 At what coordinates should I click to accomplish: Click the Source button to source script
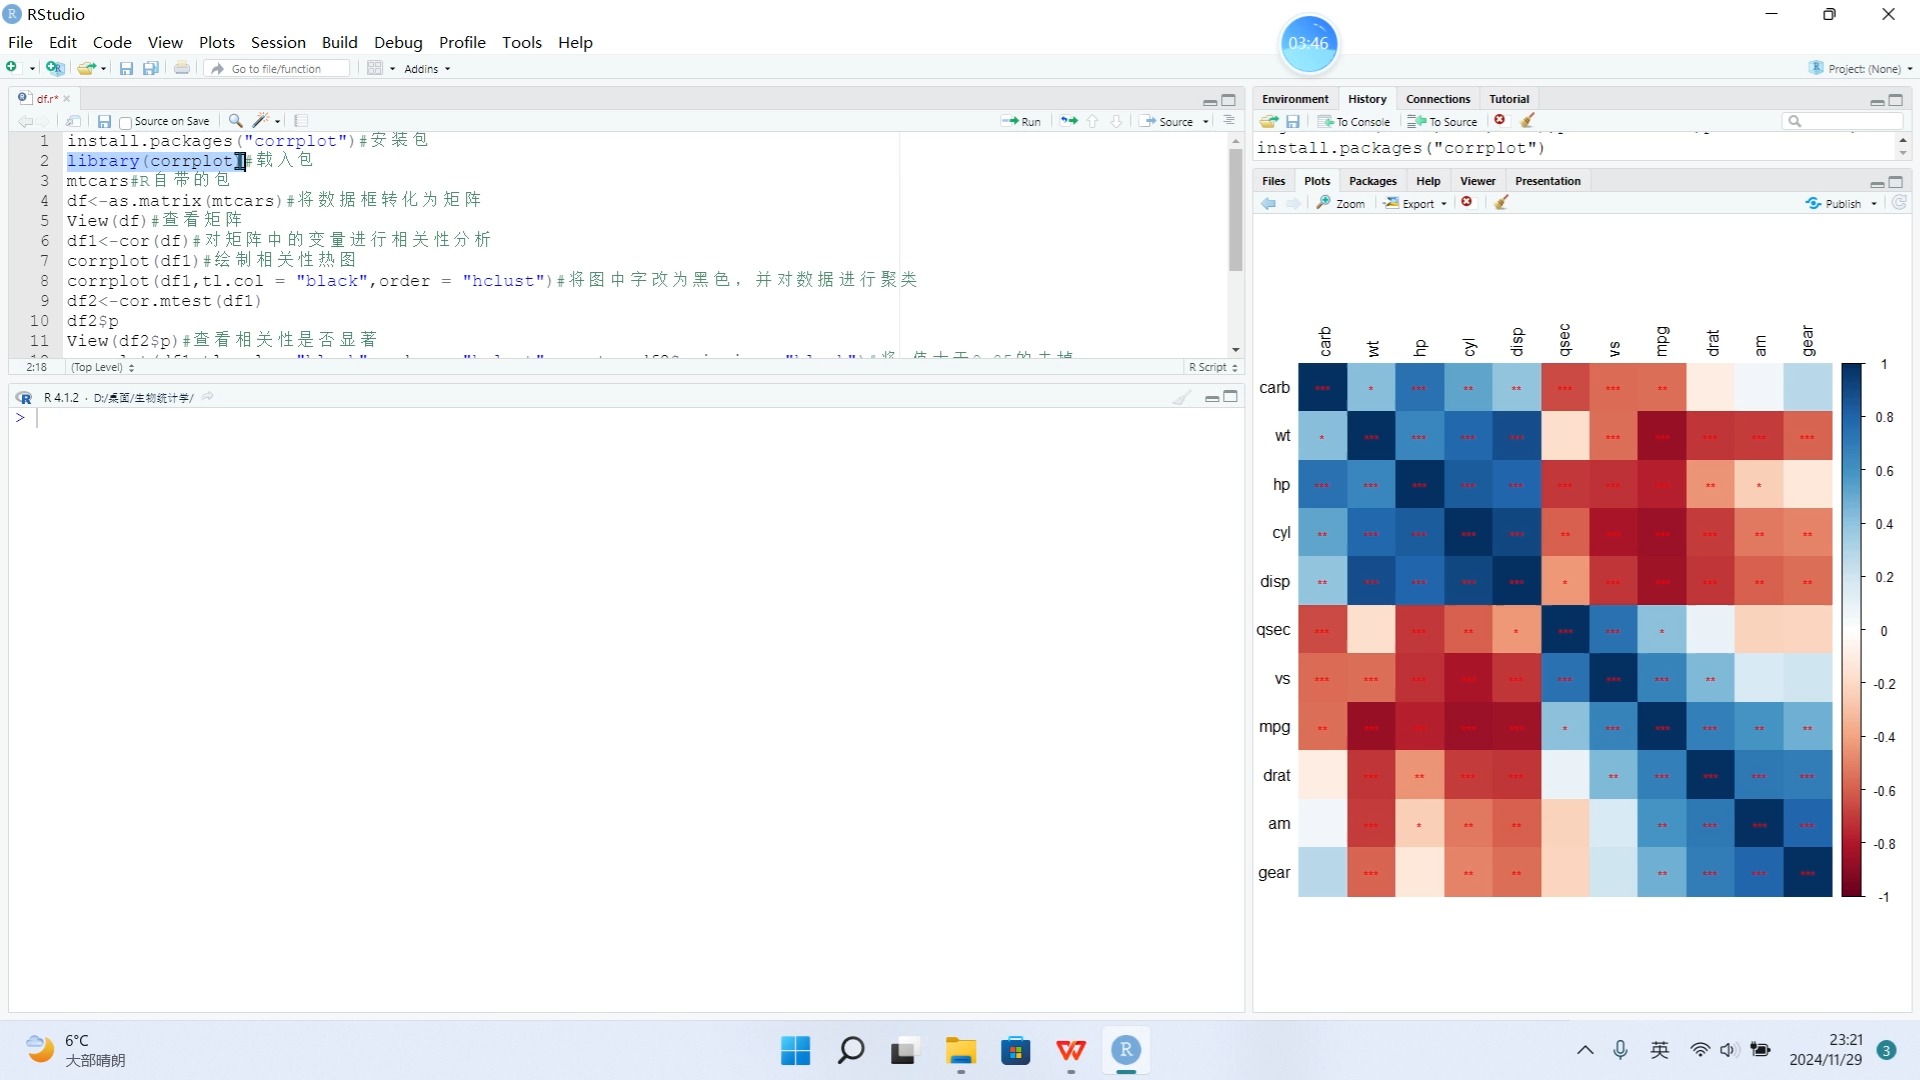coord(1166,120)
